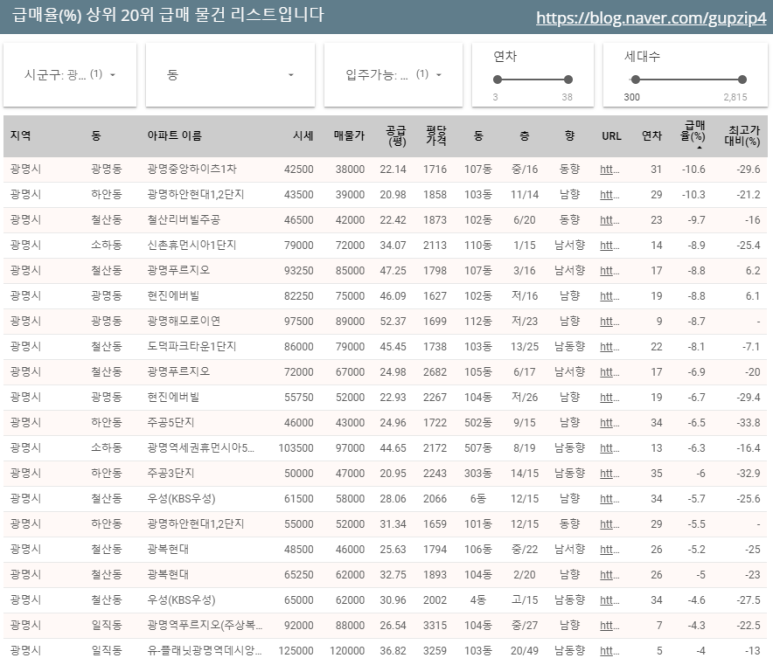Click the 공급(평) column header
Screen dimensions: 773x665
(x=396, y=136)
